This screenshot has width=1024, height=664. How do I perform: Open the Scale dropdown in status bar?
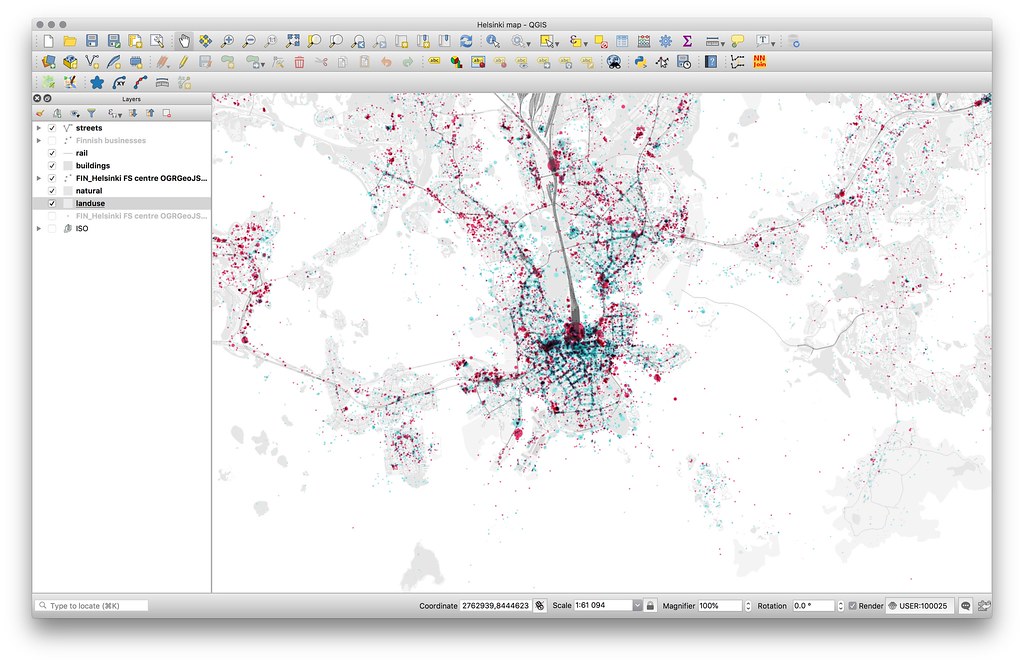(637, 606)
